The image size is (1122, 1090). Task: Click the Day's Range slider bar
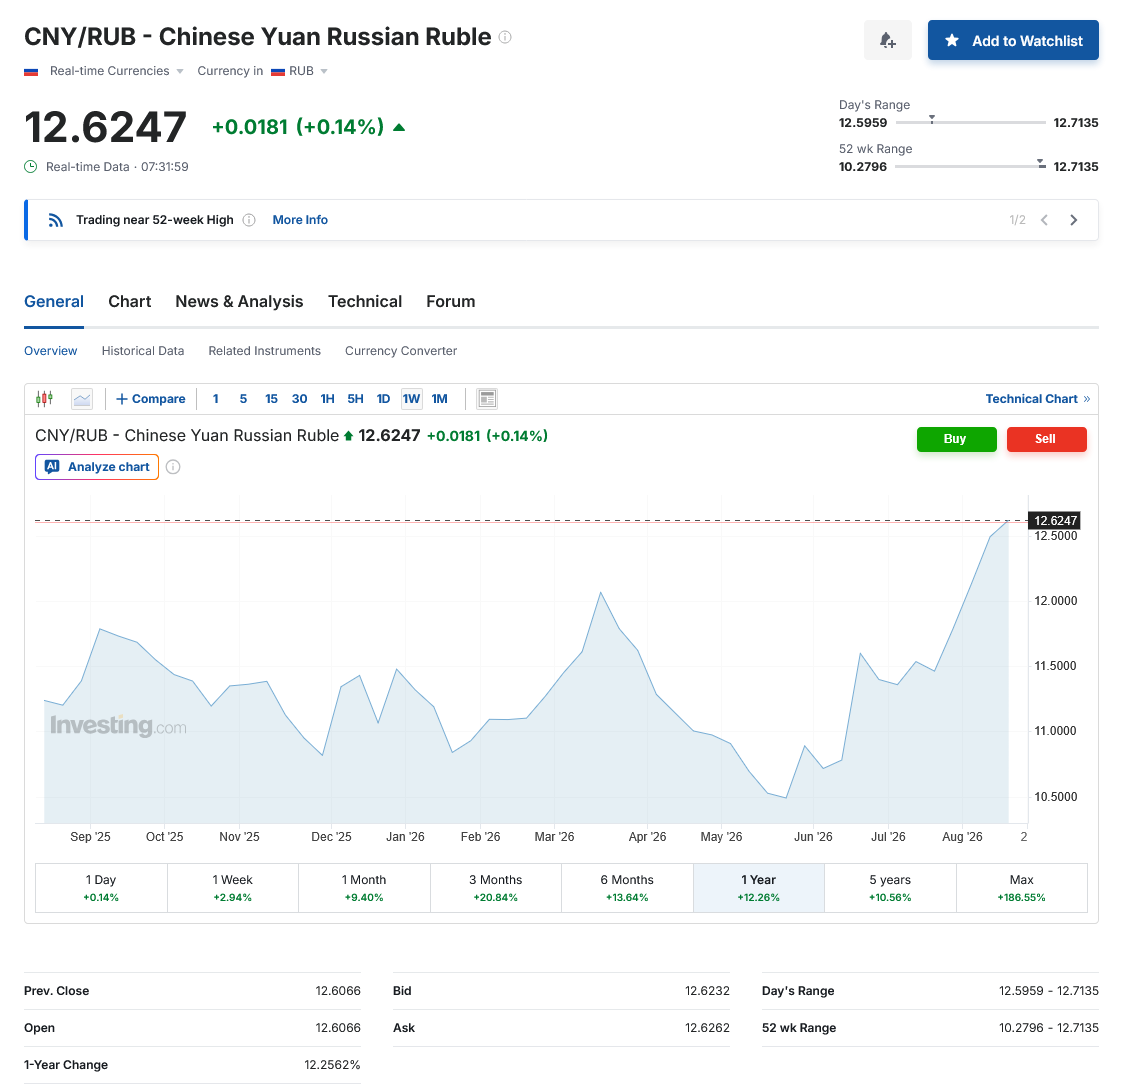pos(970,122)
